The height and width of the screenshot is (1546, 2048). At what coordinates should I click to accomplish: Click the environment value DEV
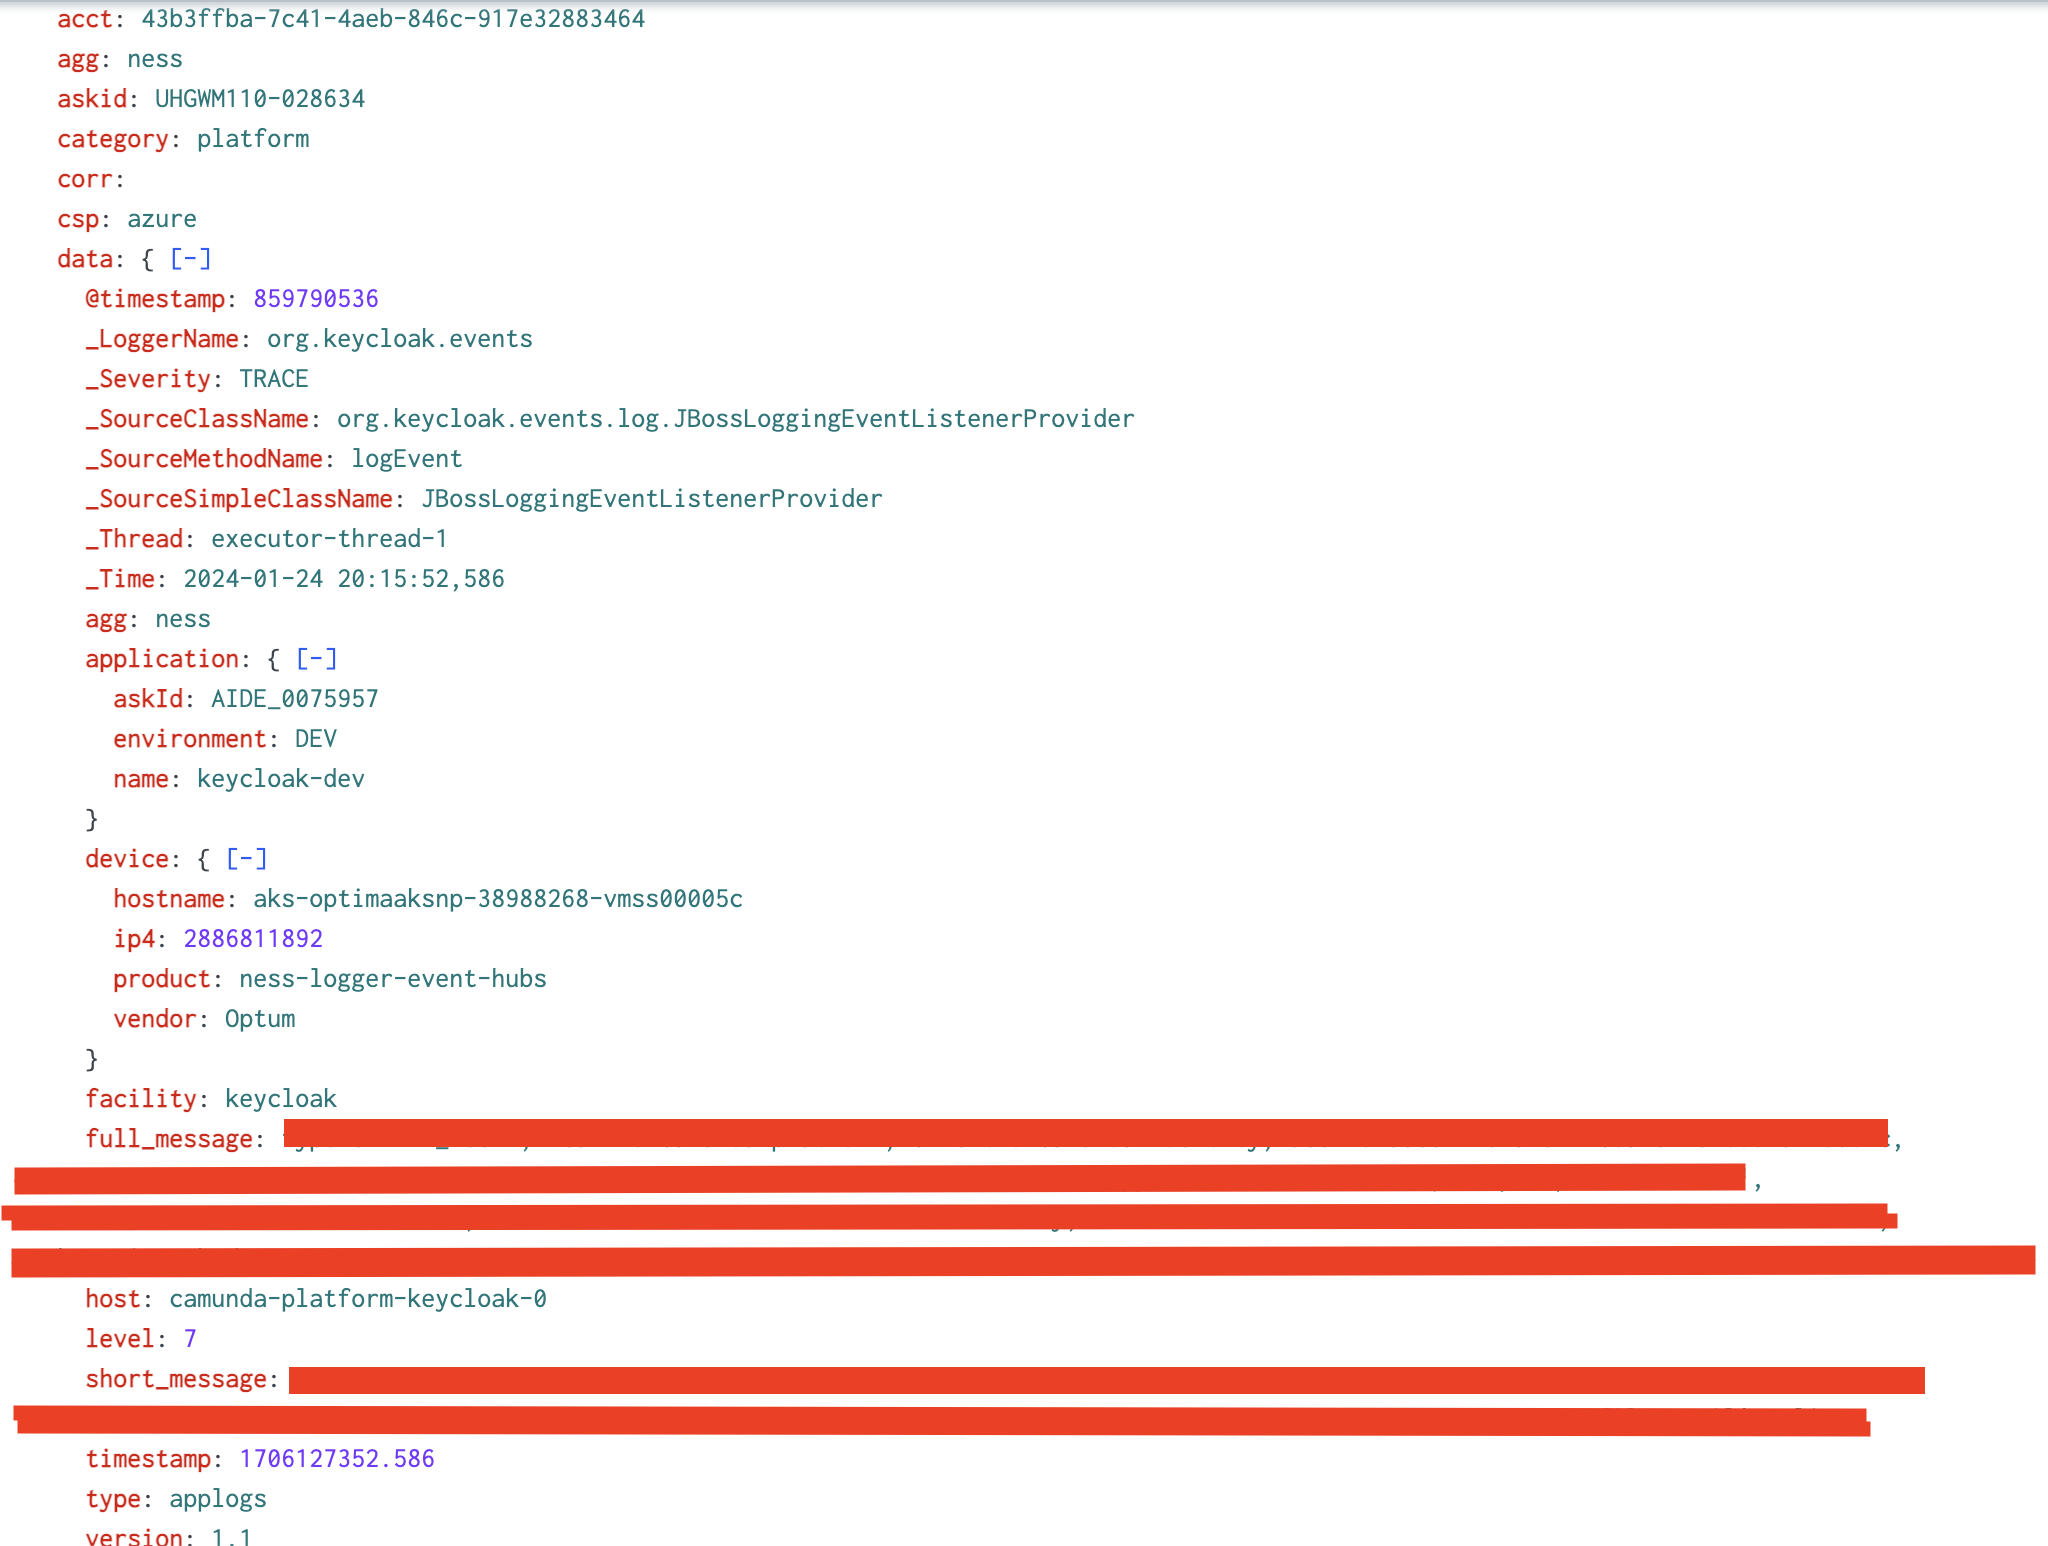click(x=316, y=739)
